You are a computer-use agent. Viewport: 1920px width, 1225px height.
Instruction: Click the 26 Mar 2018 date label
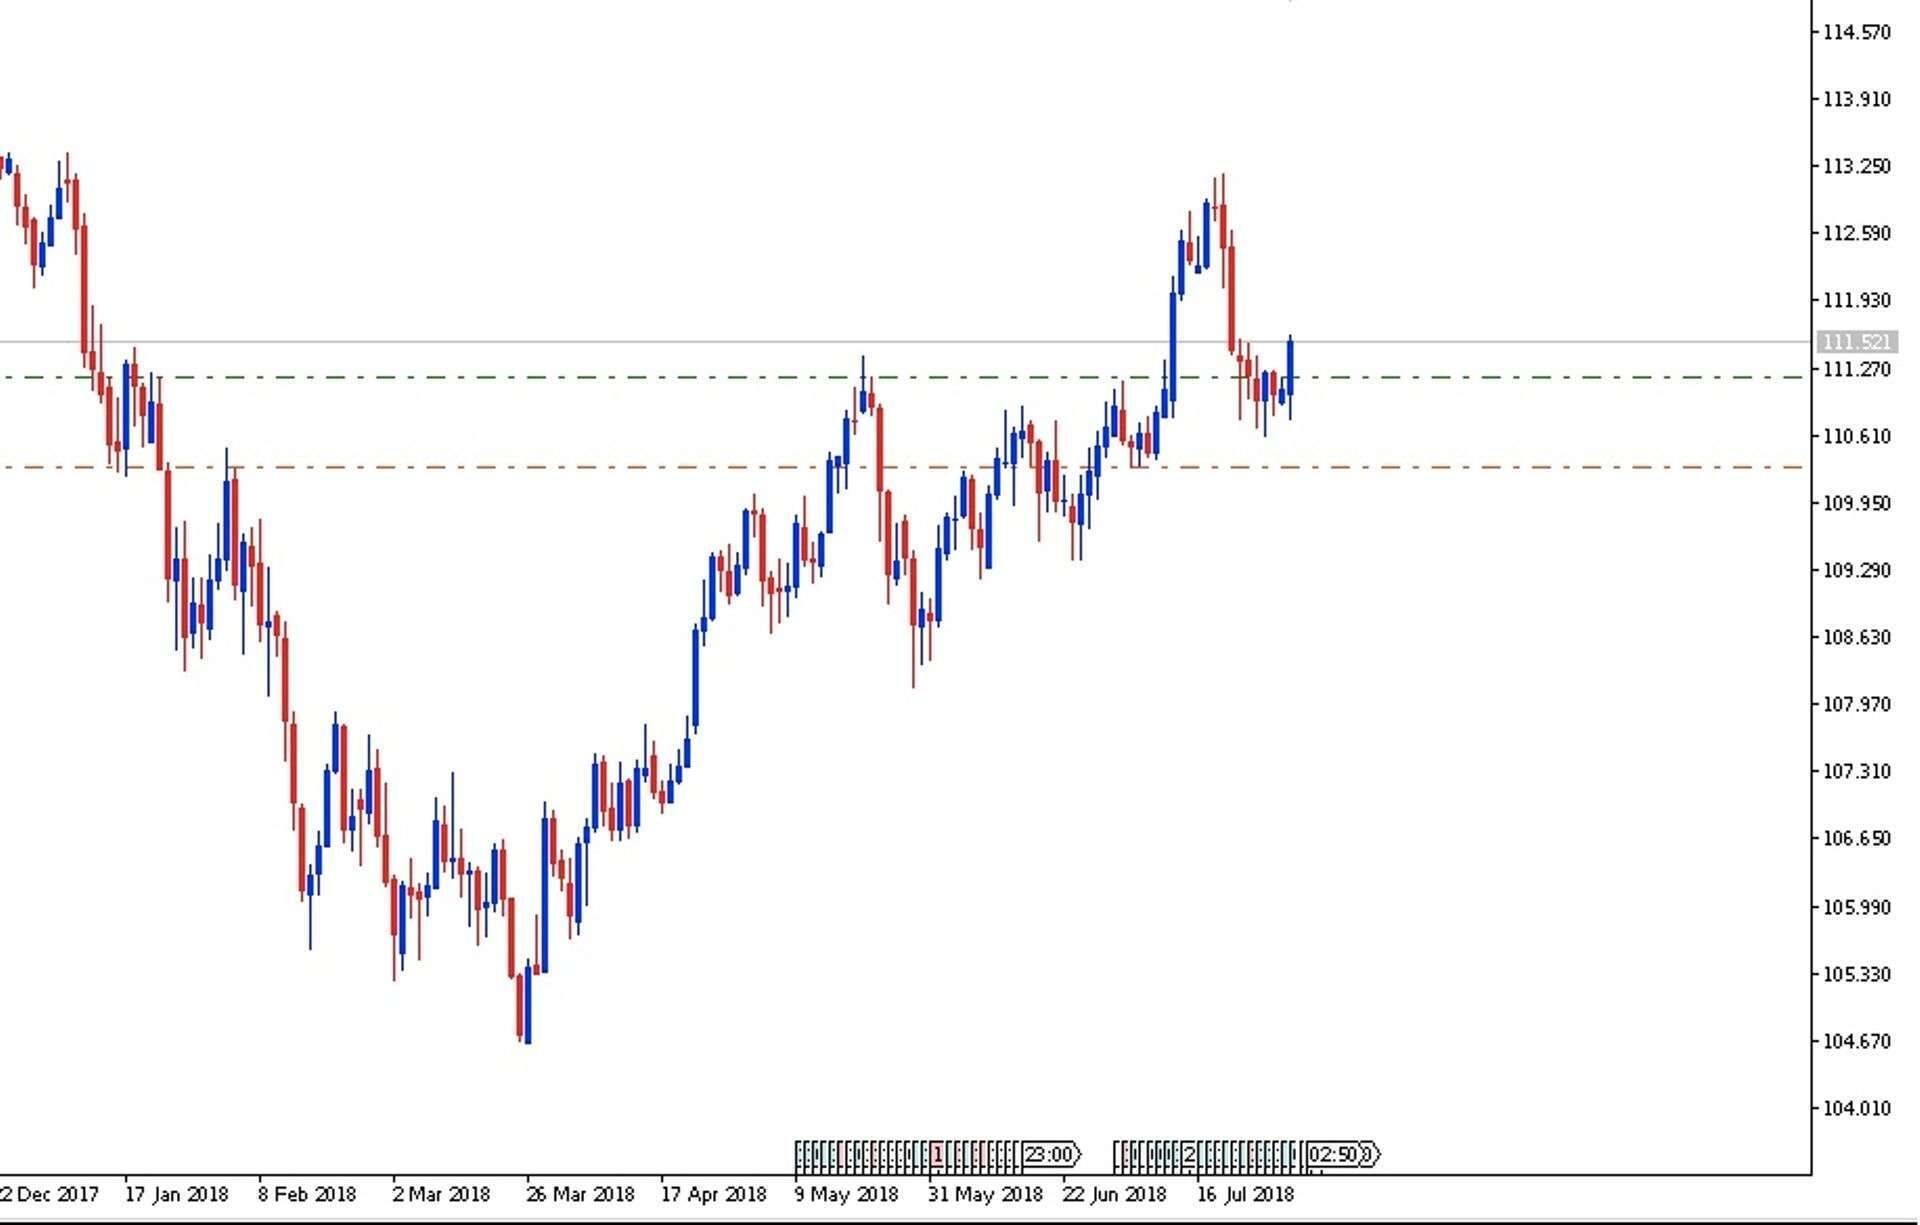580,1194
